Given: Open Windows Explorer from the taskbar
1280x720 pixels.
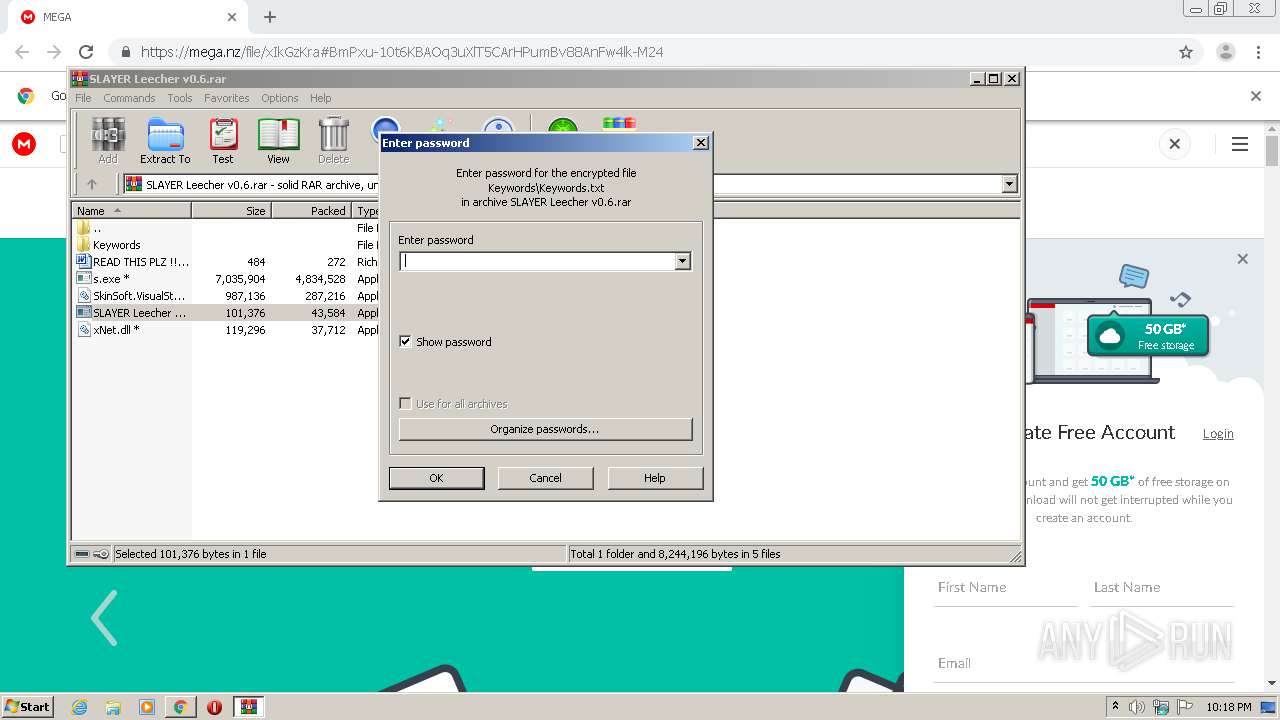Looking at the screenshot, I should (113, 707).
